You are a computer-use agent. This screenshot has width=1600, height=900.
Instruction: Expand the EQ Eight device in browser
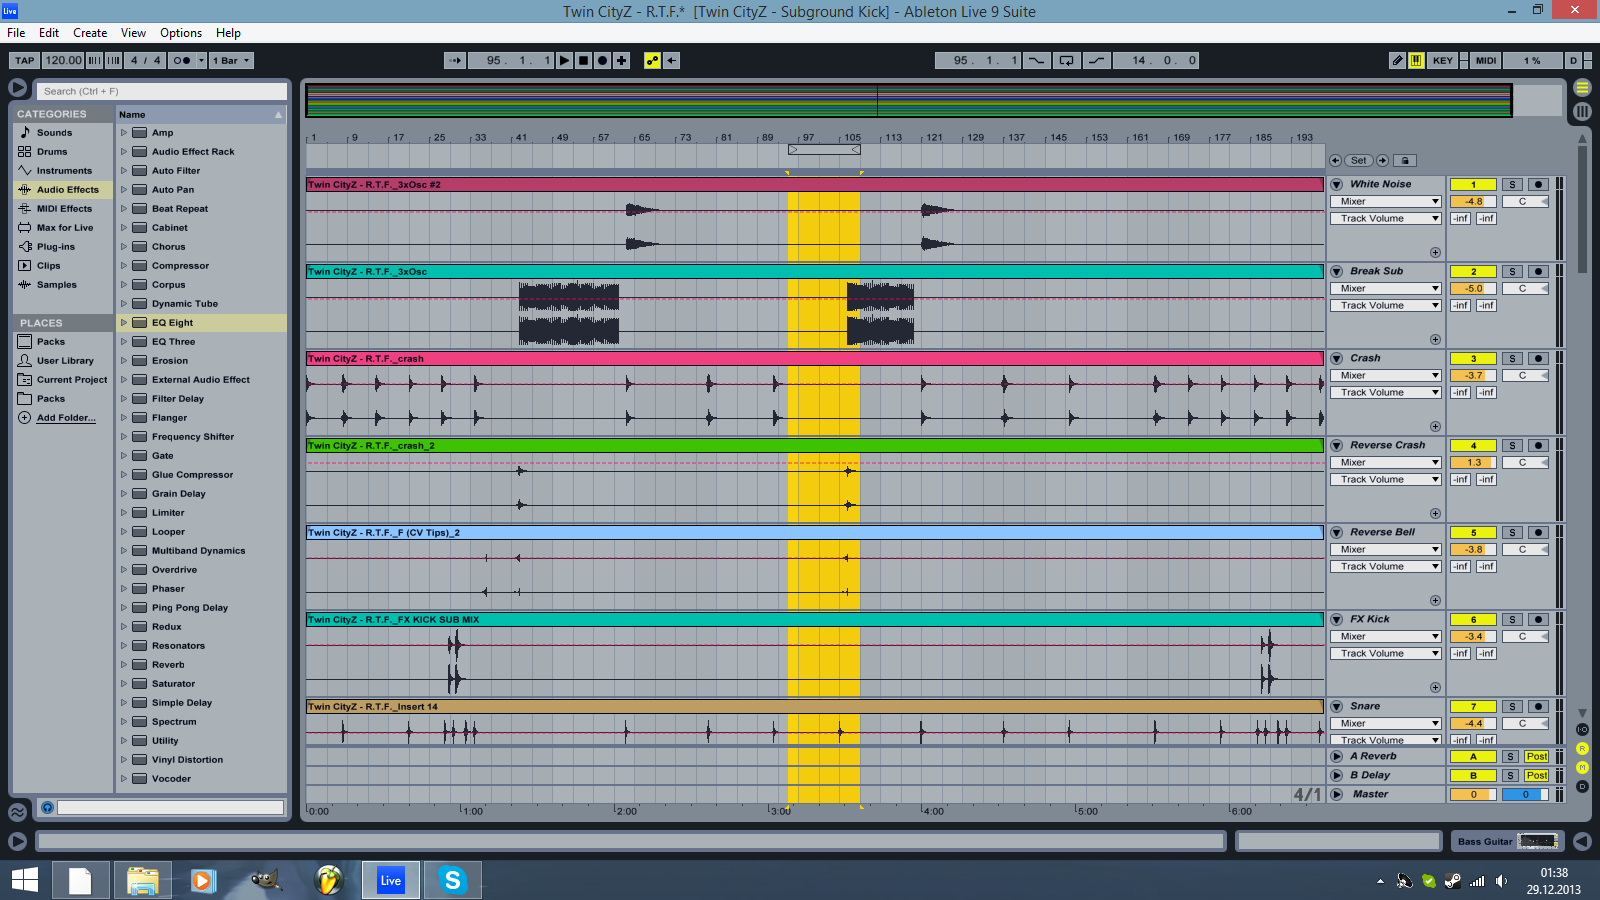(124, 323)
